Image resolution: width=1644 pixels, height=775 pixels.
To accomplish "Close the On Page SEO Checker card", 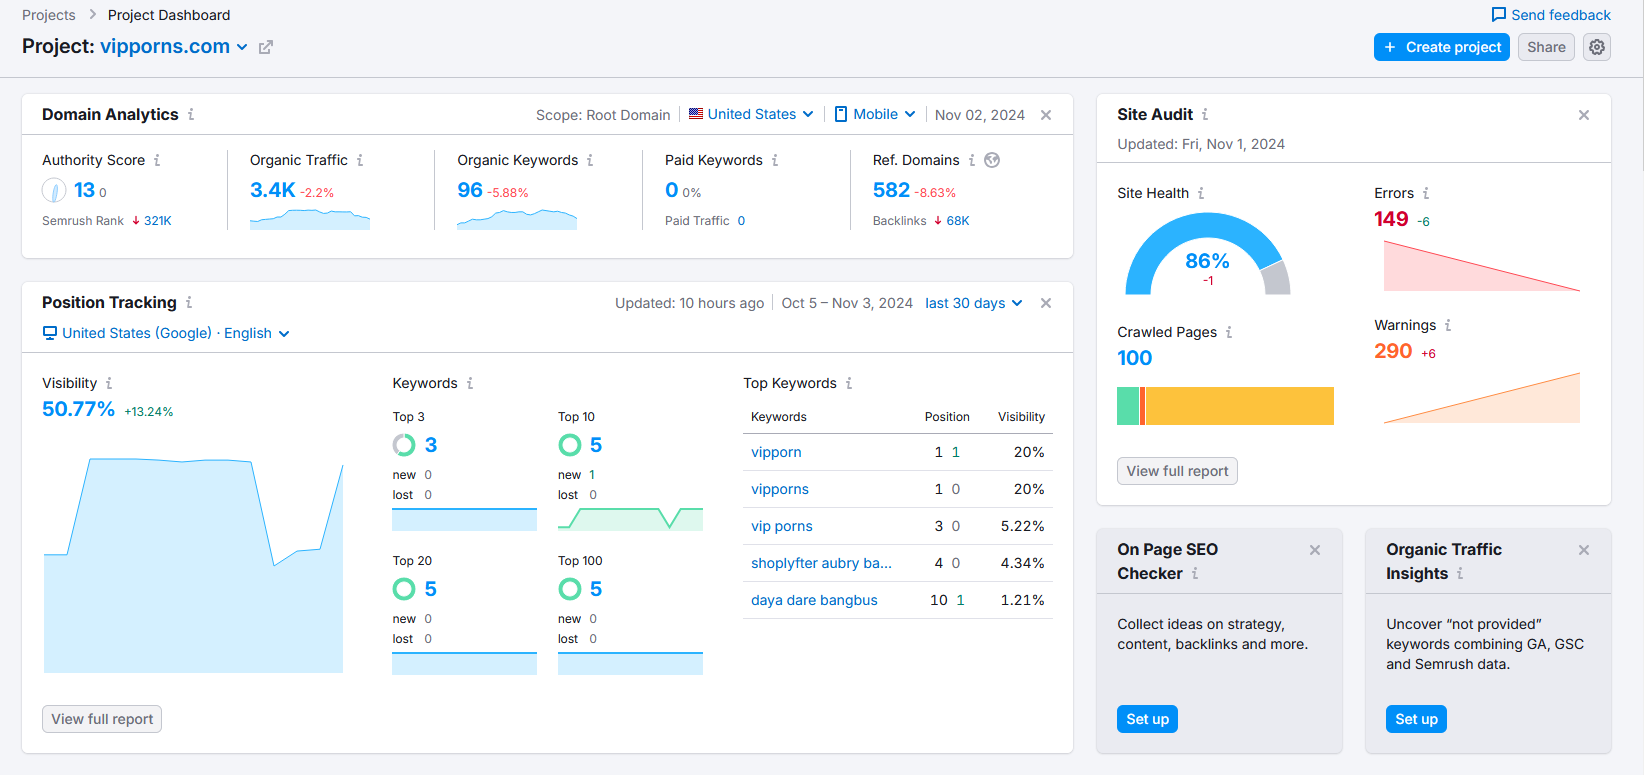I will (1315, 550).
